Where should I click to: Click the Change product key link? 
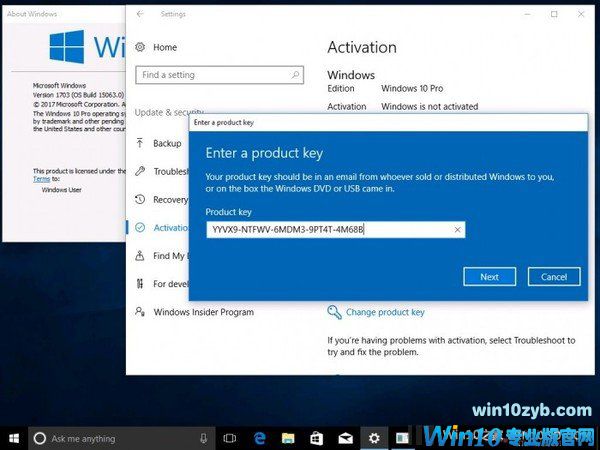click(x=385, y=312)
